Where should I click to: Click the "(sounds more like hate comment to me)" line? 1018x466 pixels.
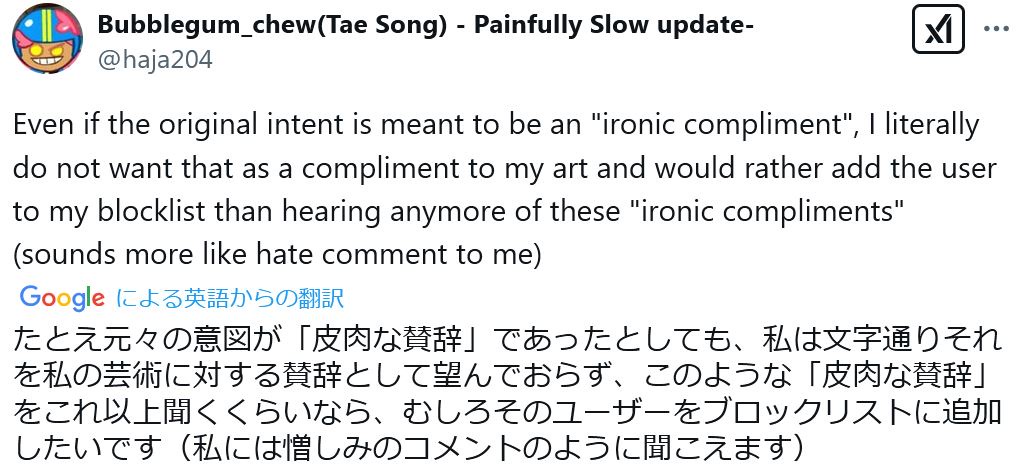pyautogui.click(x=277, y=255)
